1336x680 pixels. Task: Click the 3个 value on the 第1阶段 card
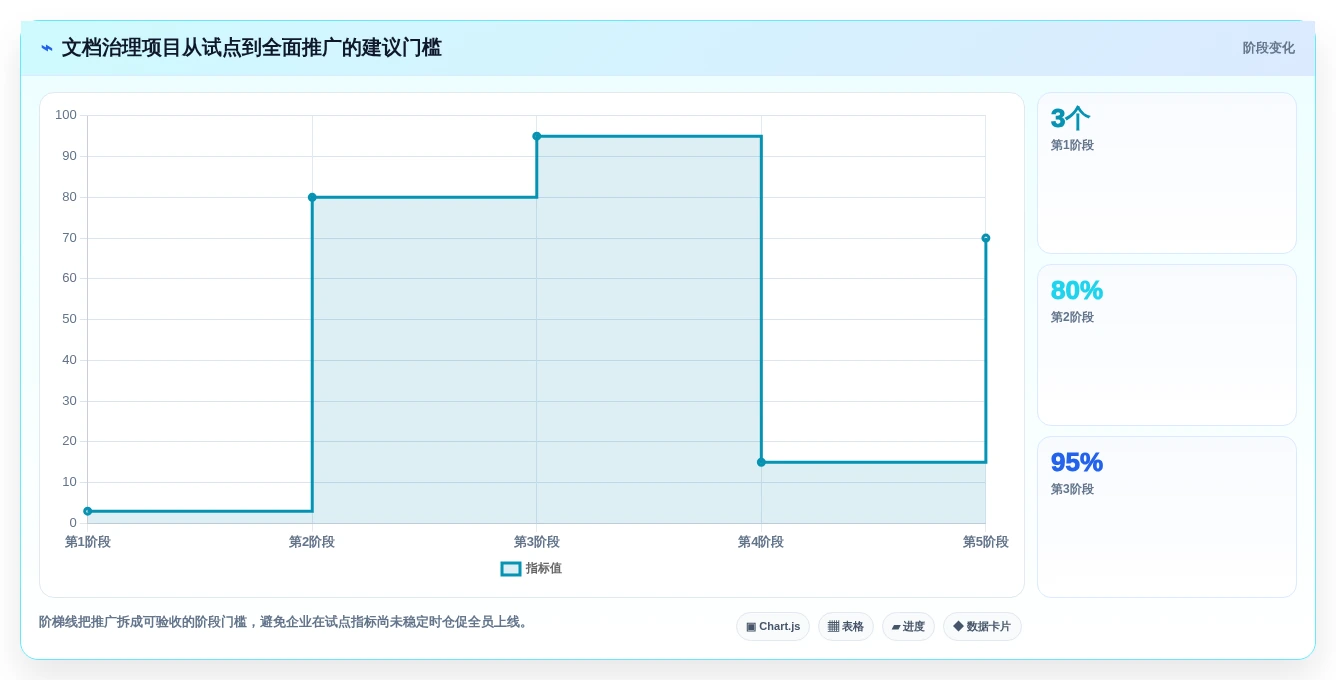pyautogui.click(x=1070, y=119)
